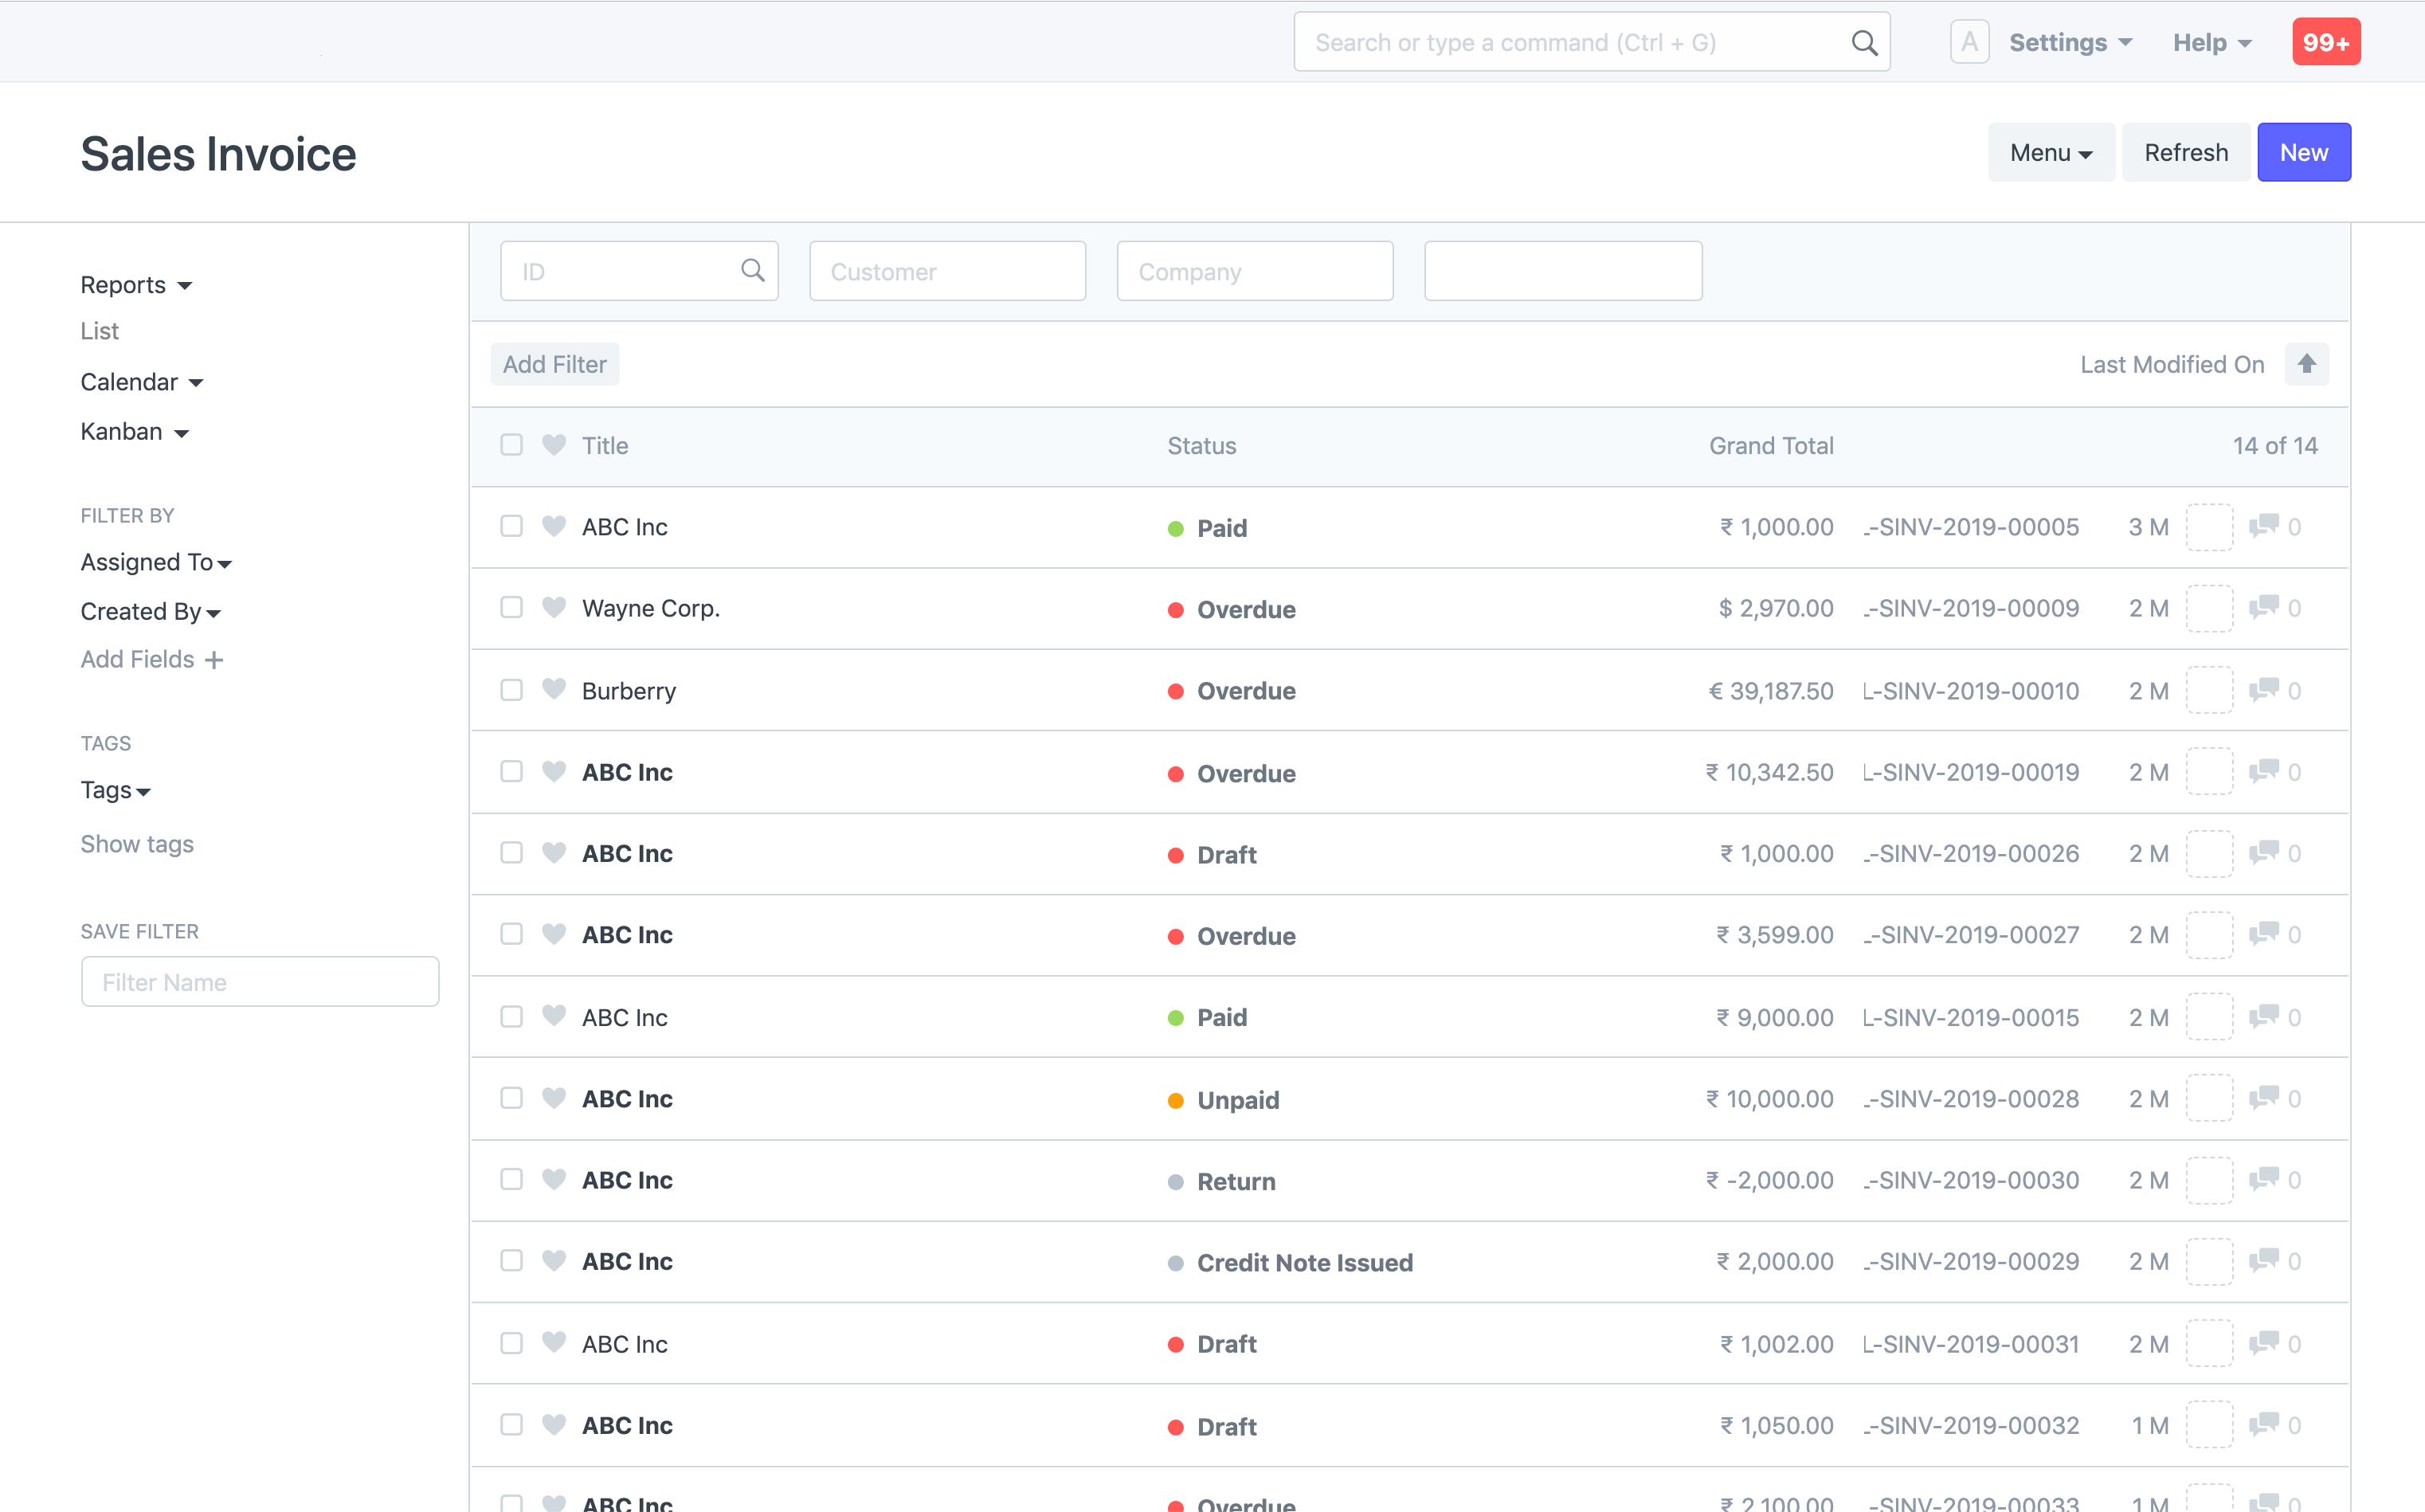This screenshot has height=1512, width=2425.
Task: Open the 99+ notifications badge
Action: click(2325, 42)
